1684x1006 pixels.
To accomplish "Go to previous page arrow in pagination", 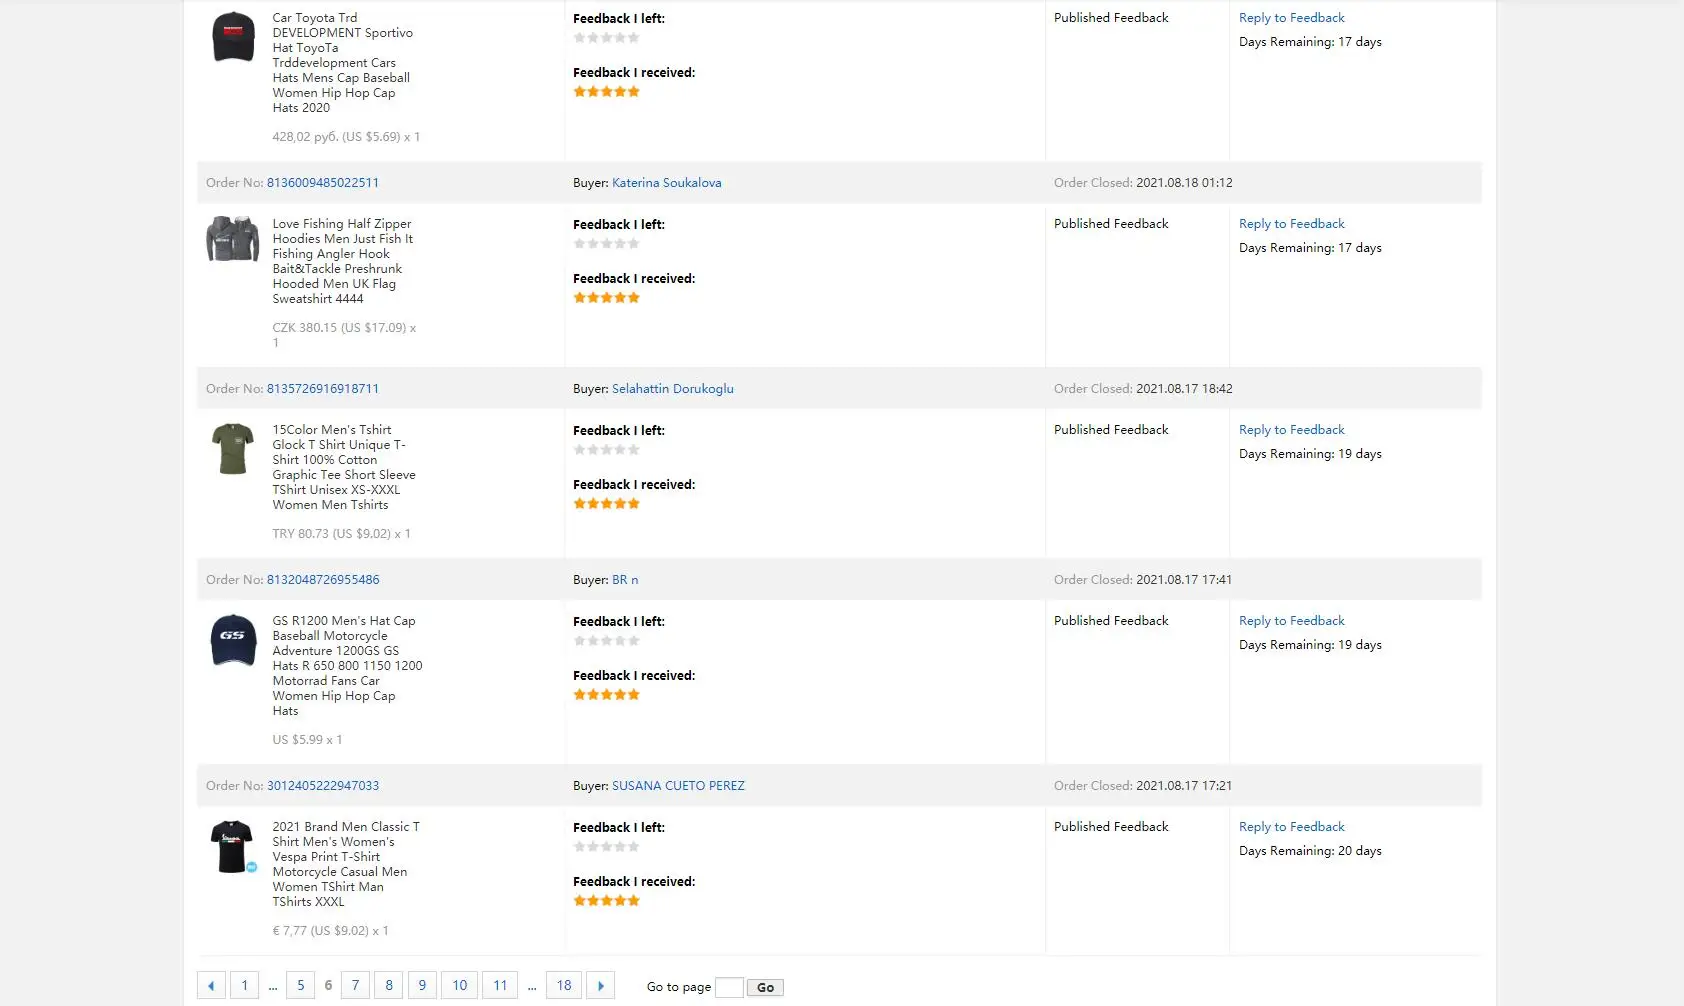I will 211,986.
